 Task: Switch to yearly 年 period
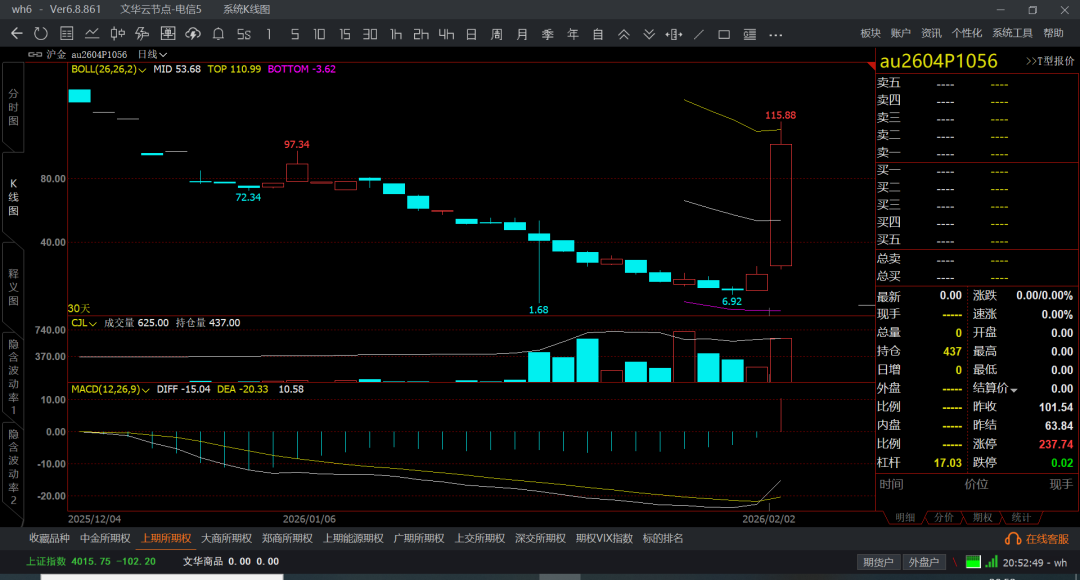click(x=573, y=34)
